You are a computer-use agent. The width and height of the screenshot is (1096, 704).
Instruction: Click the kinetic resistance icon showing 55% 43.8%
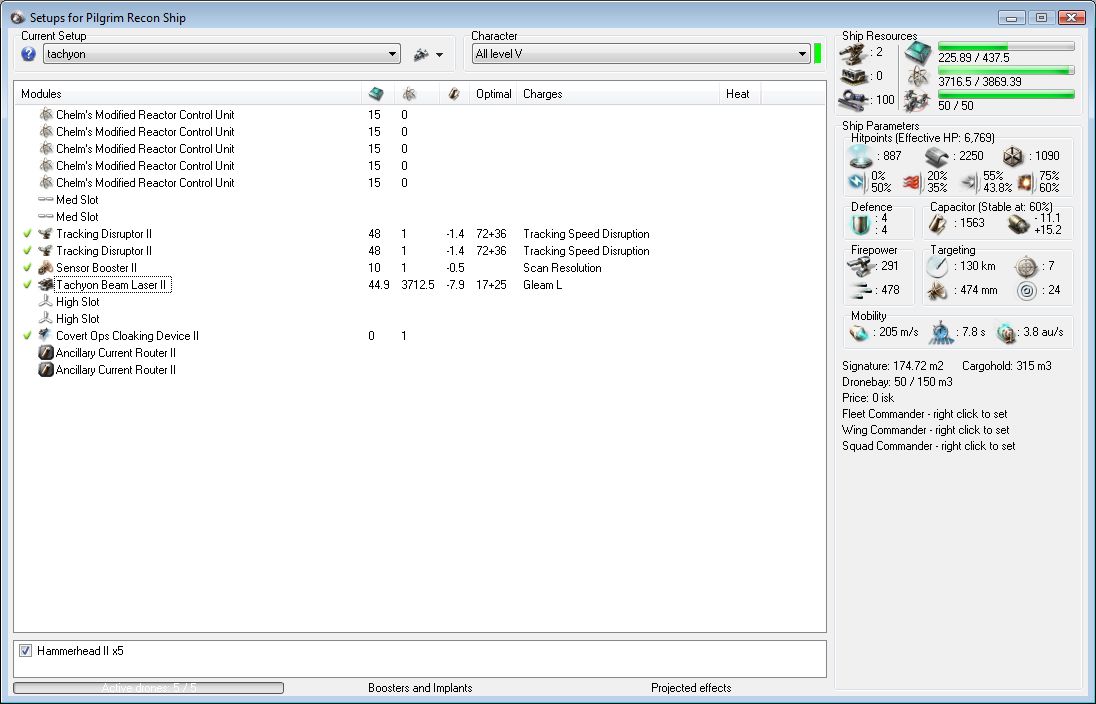(970, 183)
